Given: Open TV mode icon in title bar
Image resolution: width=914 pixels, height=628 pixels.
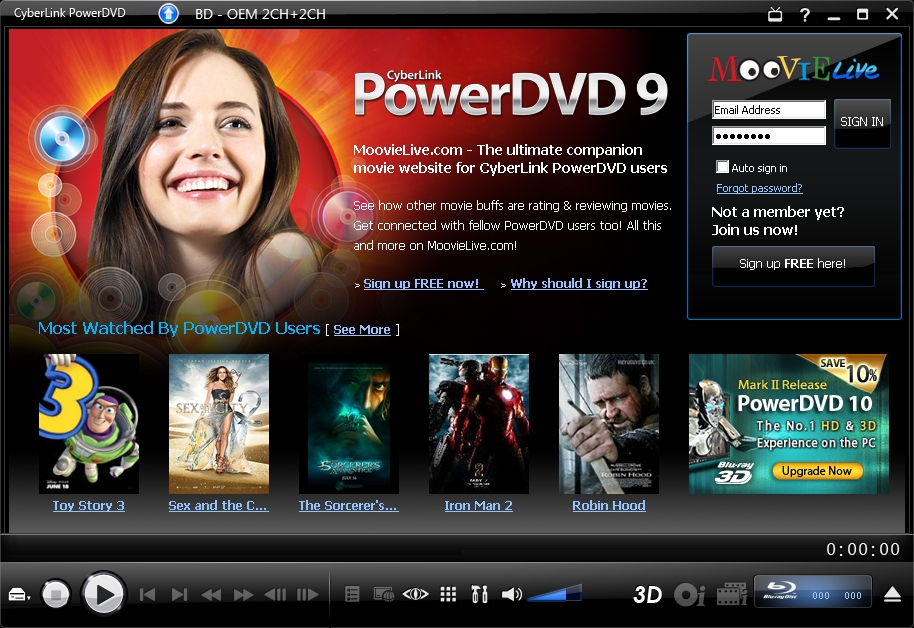Looking at the screenshot, I should (x=775, y=13).
